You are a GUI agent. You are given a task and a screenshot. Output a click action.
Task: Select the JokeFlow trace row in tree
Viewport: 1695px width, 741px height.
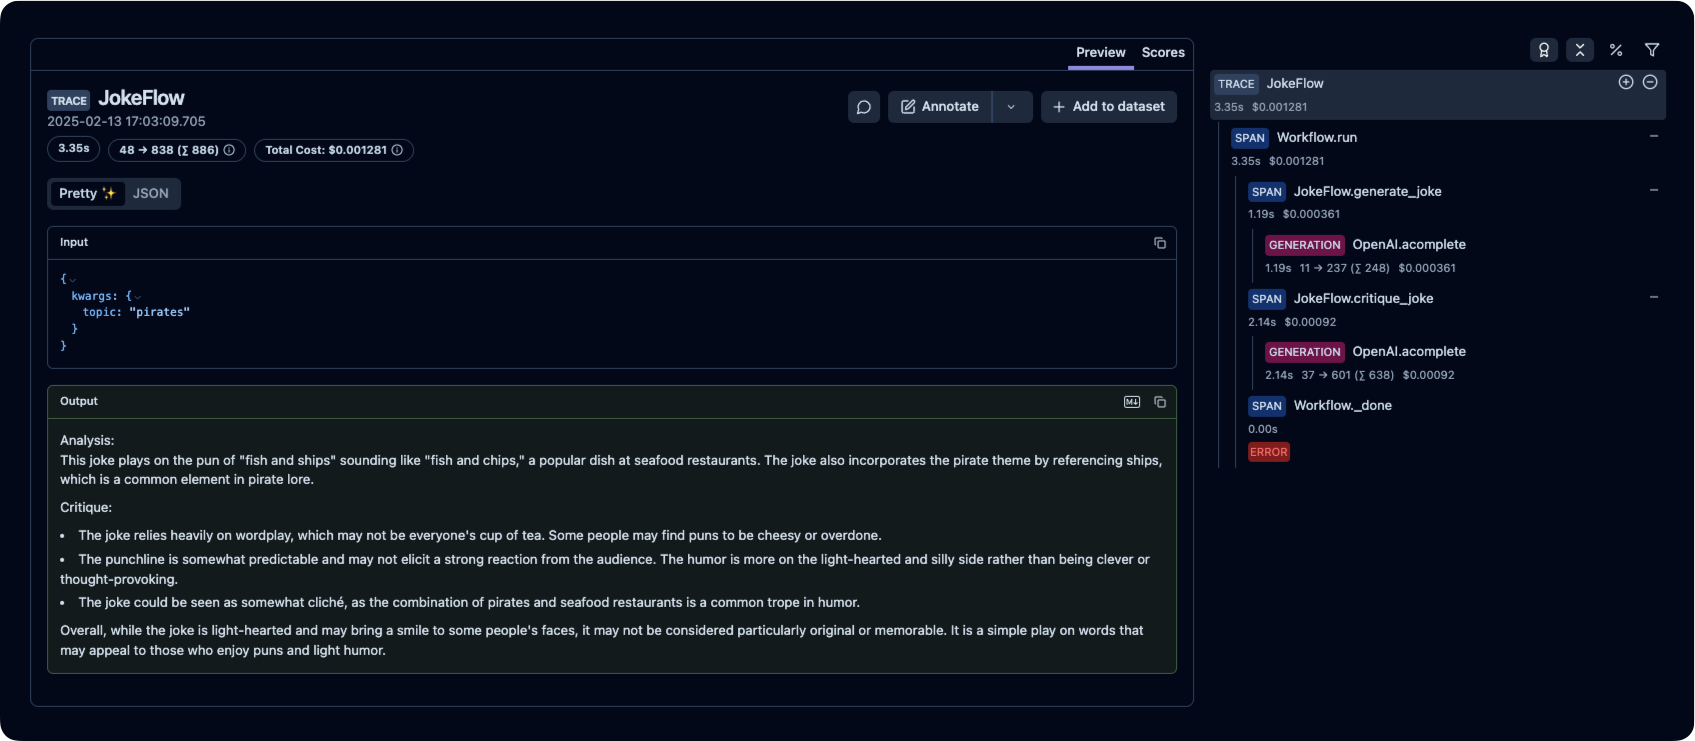tap(1438, 95)
